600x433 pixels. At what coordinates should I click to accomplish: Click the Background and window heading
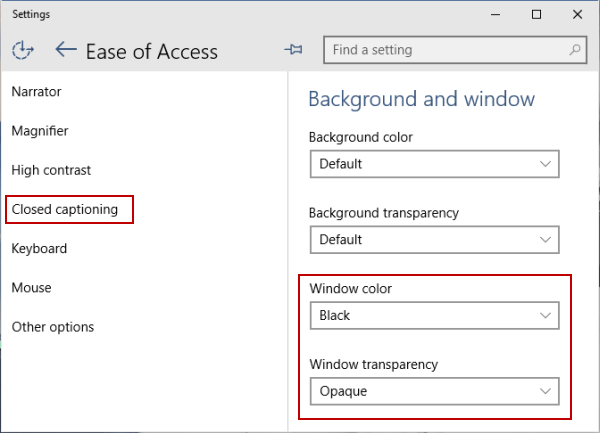[422, 99]
